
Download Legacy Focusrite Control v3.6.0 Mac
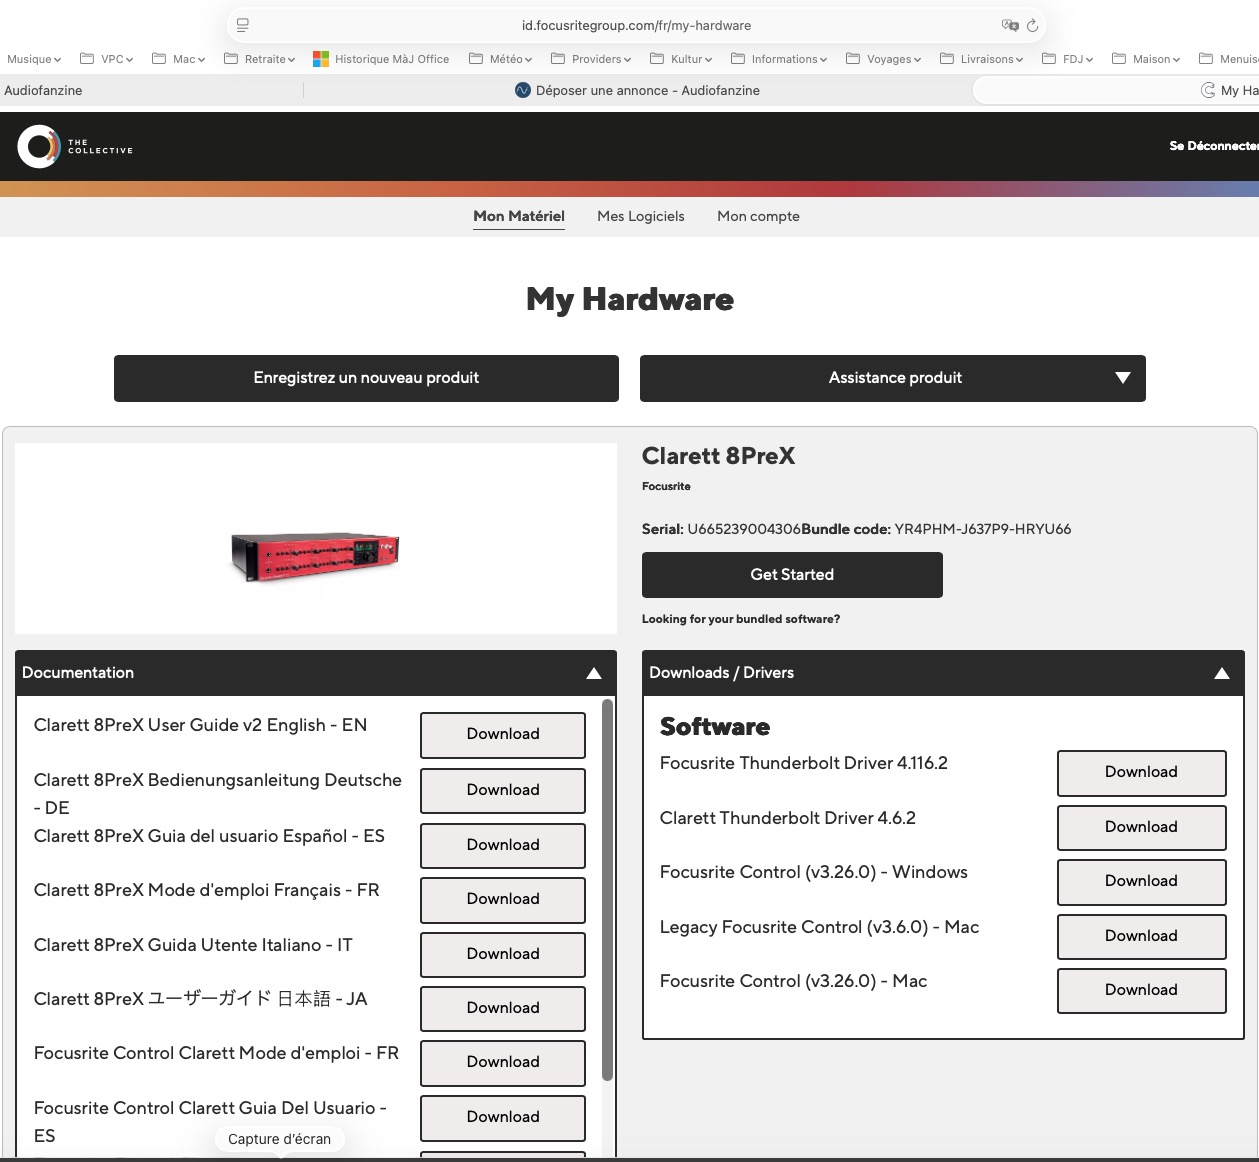pos(1142,937)
